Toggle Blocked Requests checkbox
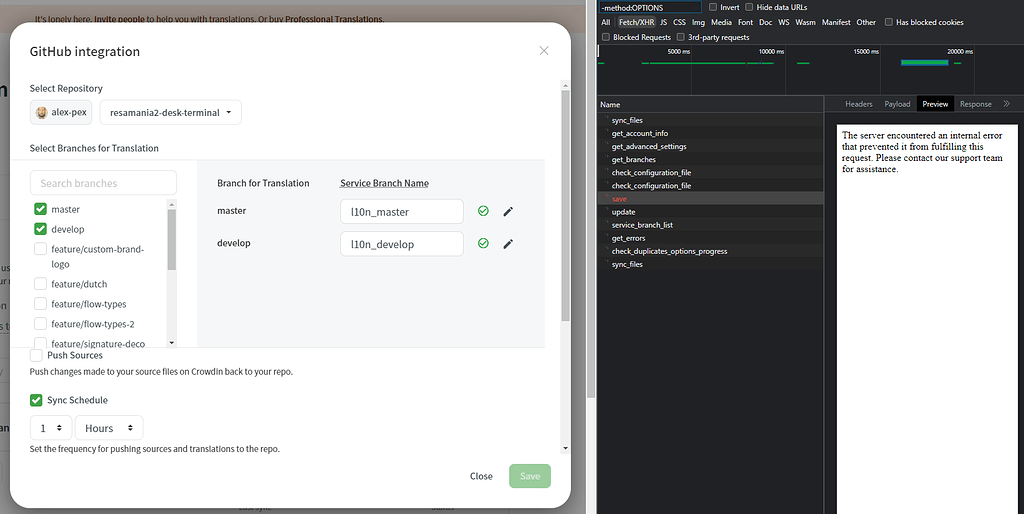The width and height of the screenshot is (1024, 514). point(605,37)
